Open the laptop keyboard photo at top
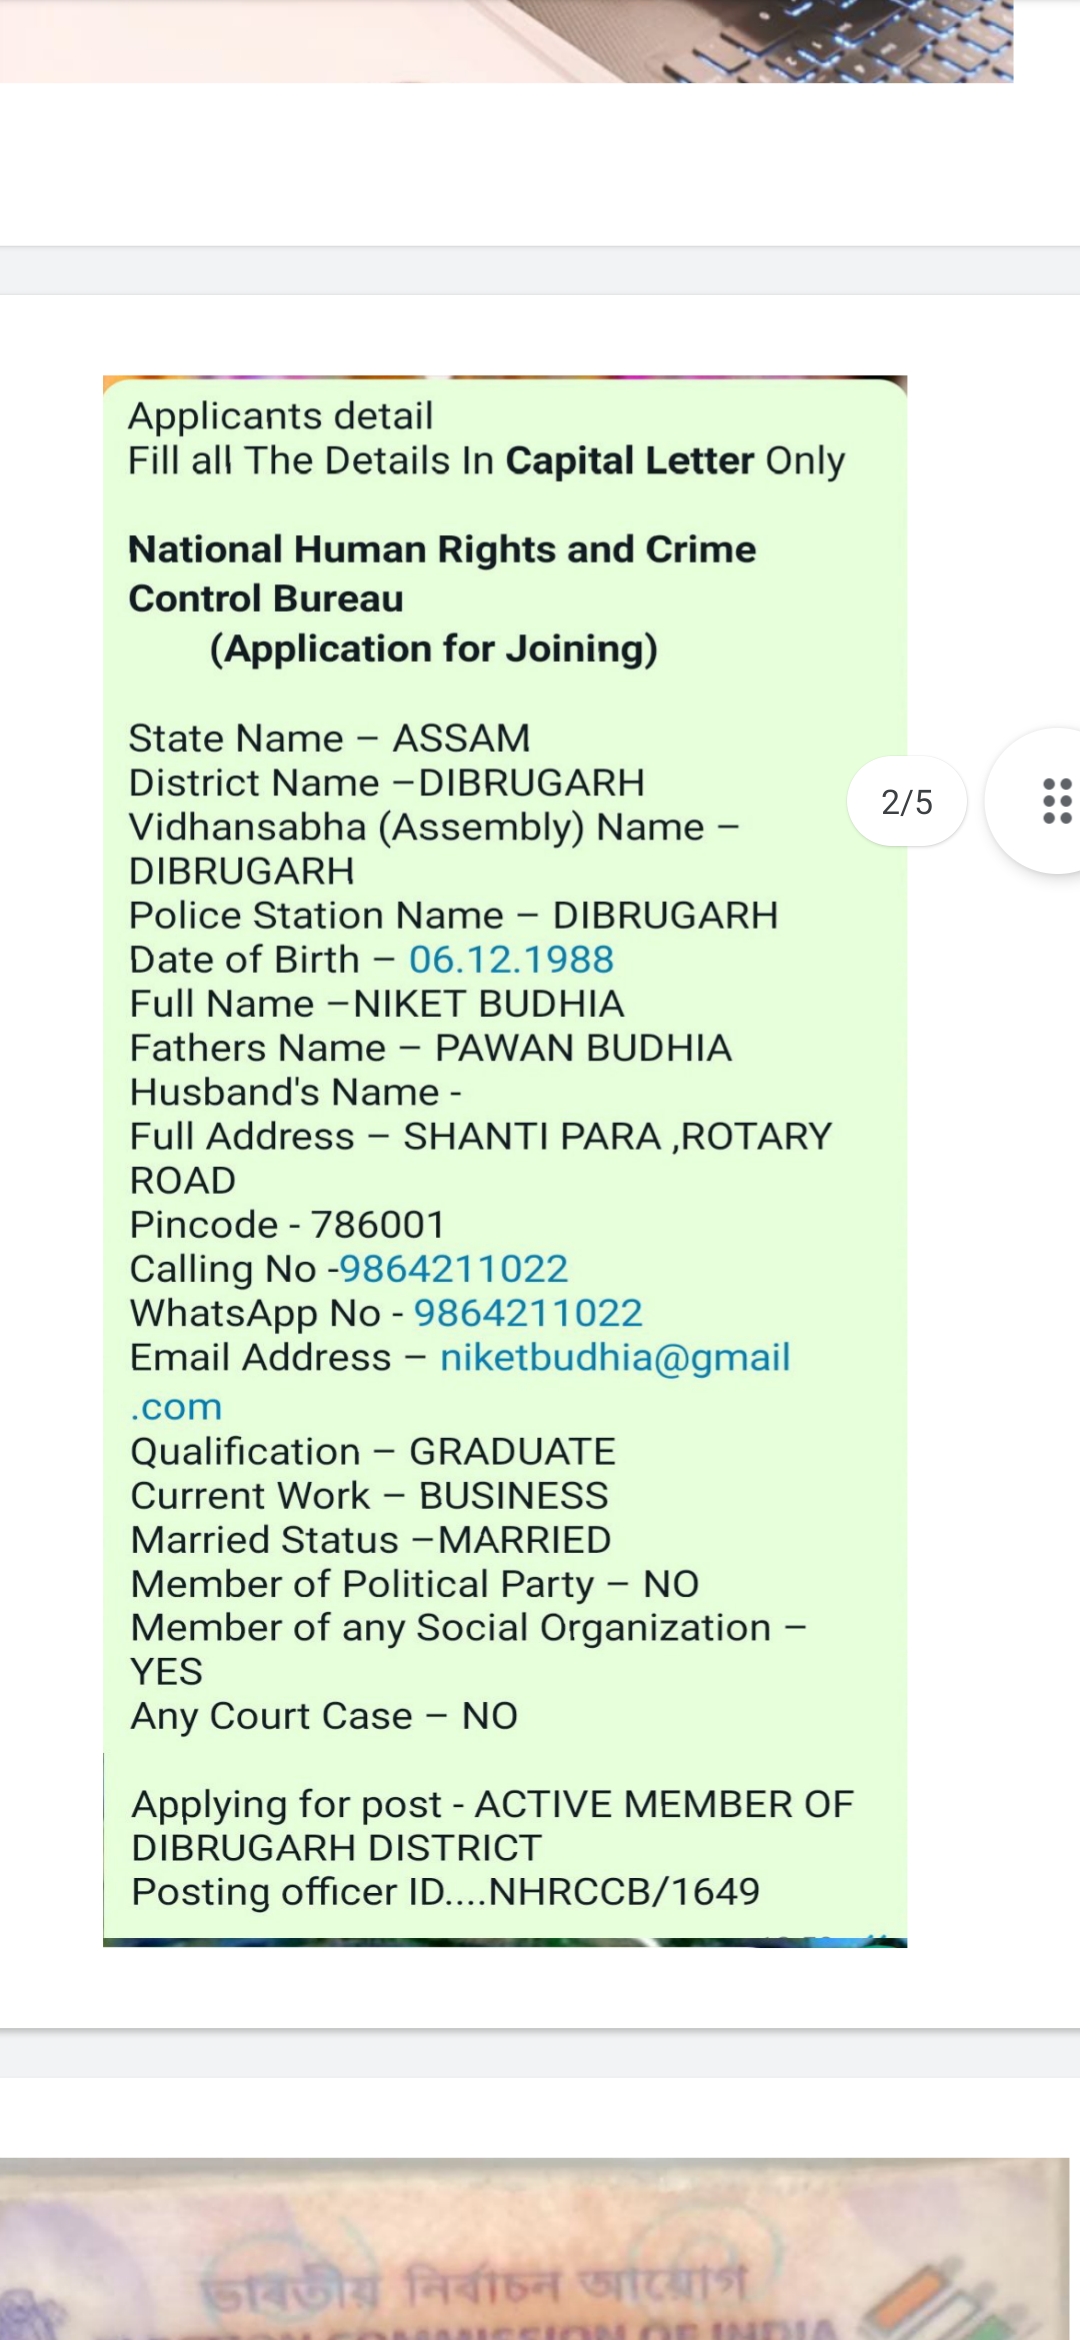Viewport: 1080px width, 2340px height. pyautogui.click(x=506, y=40)
